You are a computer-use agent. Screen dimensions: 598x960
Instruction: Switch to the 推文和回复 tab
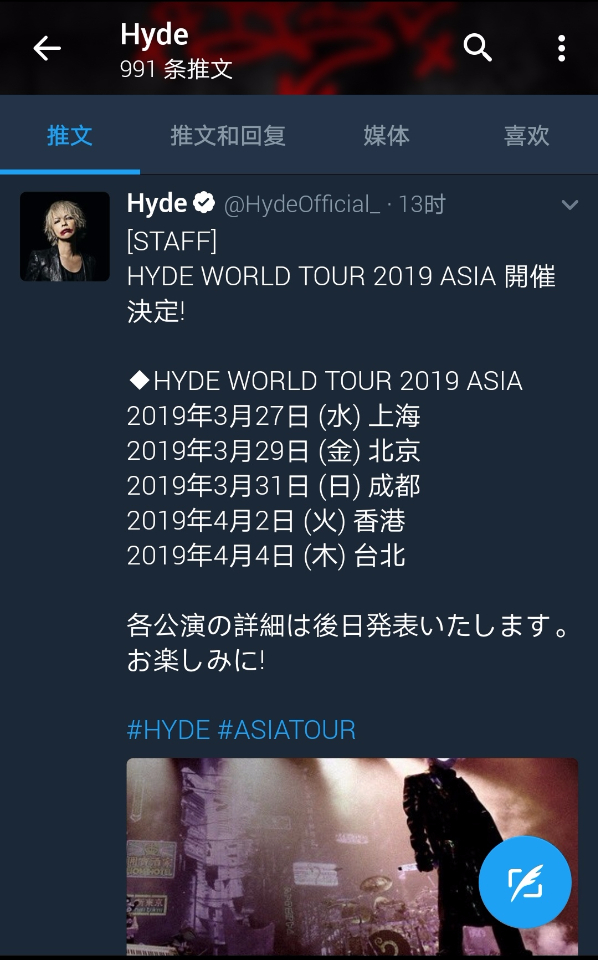[228, 135]
